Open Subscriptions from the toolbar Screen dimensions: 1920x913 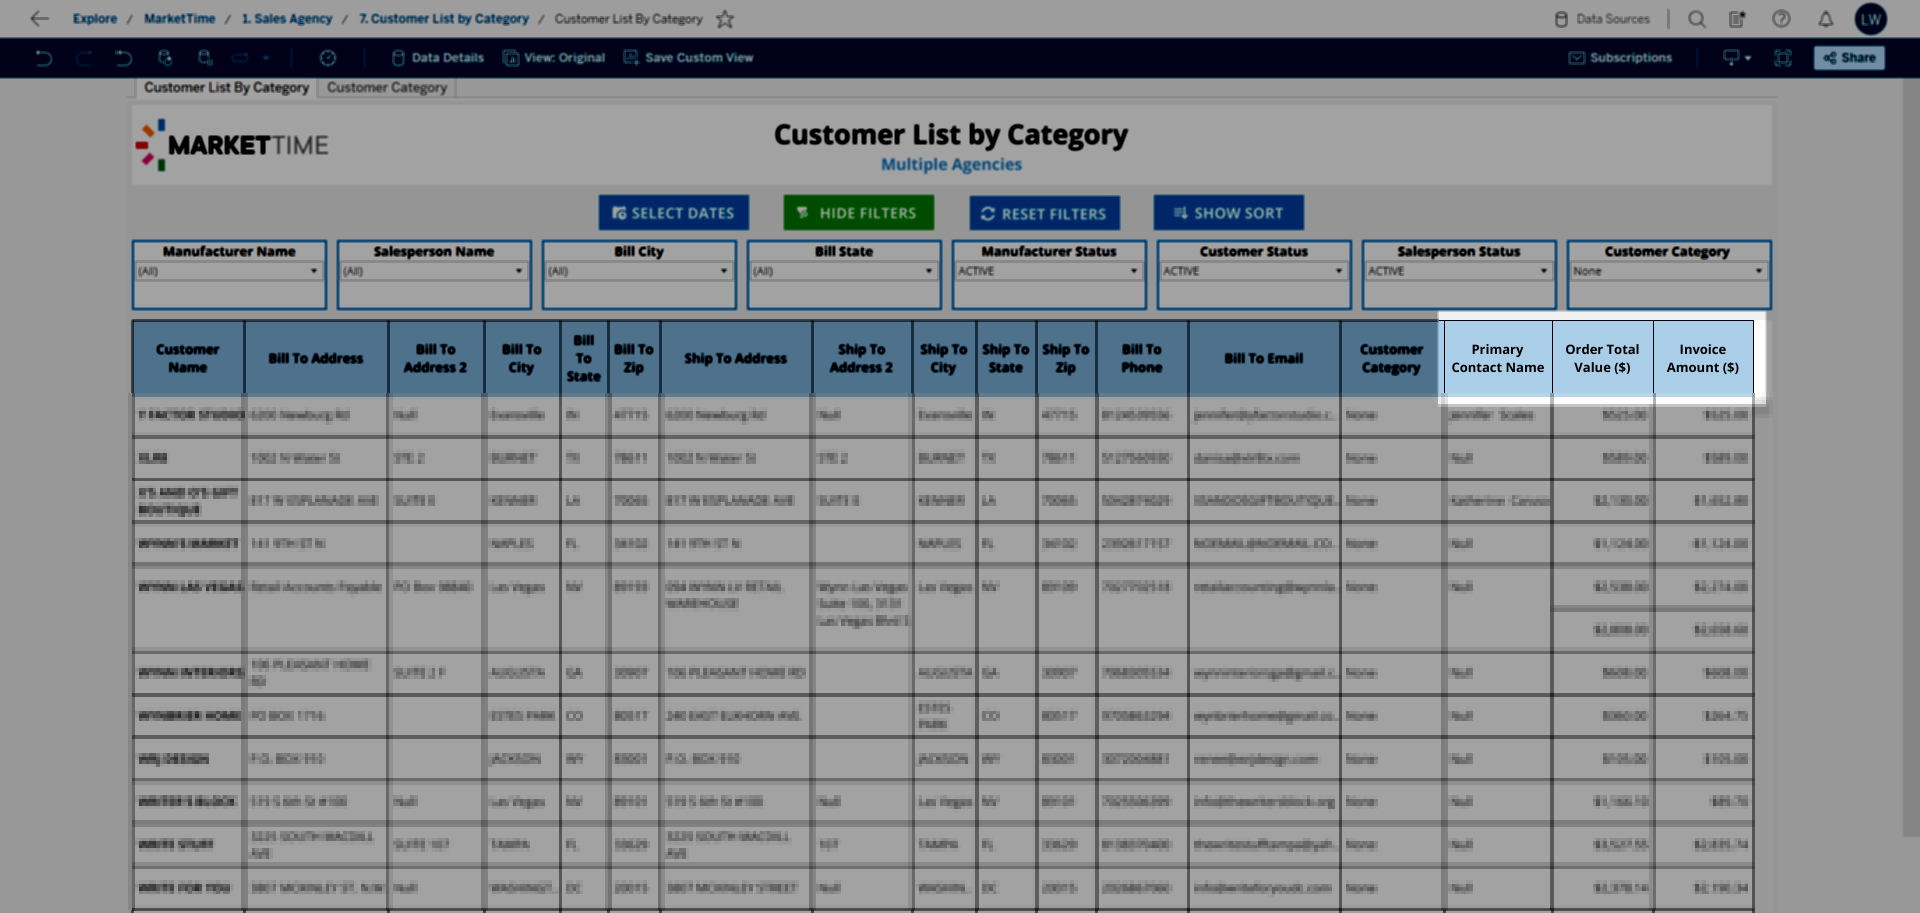1620,58
